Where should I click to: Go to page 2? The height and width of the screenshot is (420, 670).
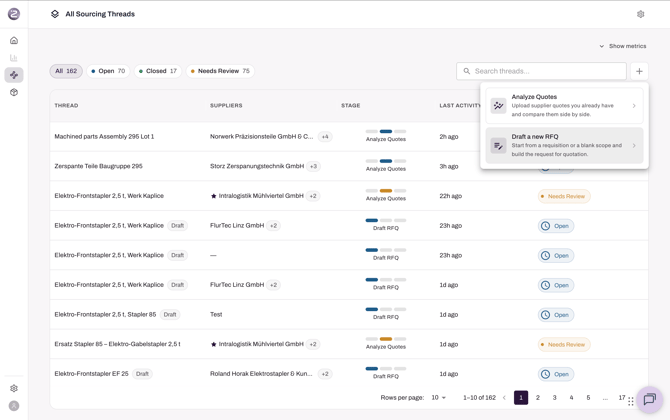(x=538, y=397)
